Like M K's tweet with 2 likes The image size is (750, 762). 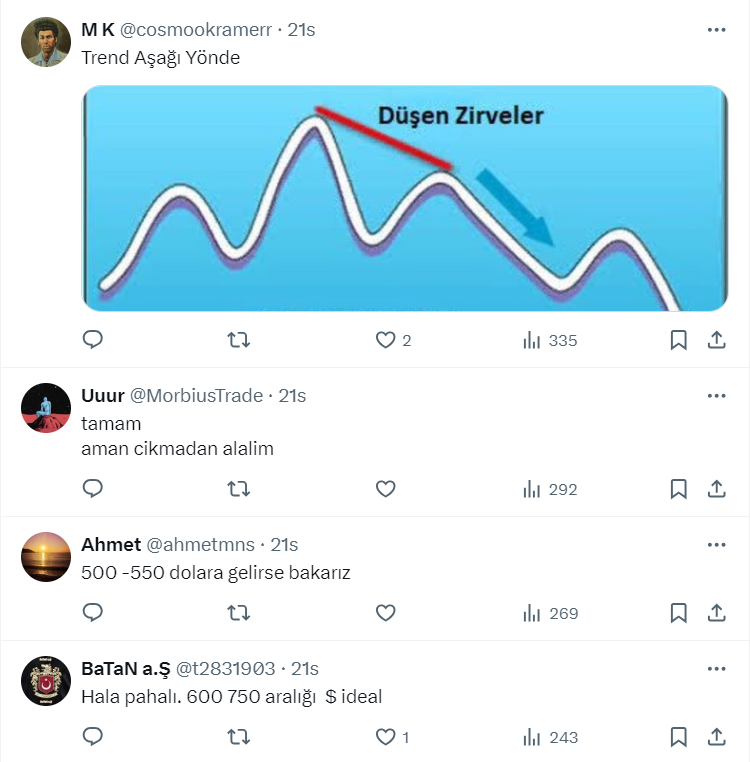(x=386, y=340)
